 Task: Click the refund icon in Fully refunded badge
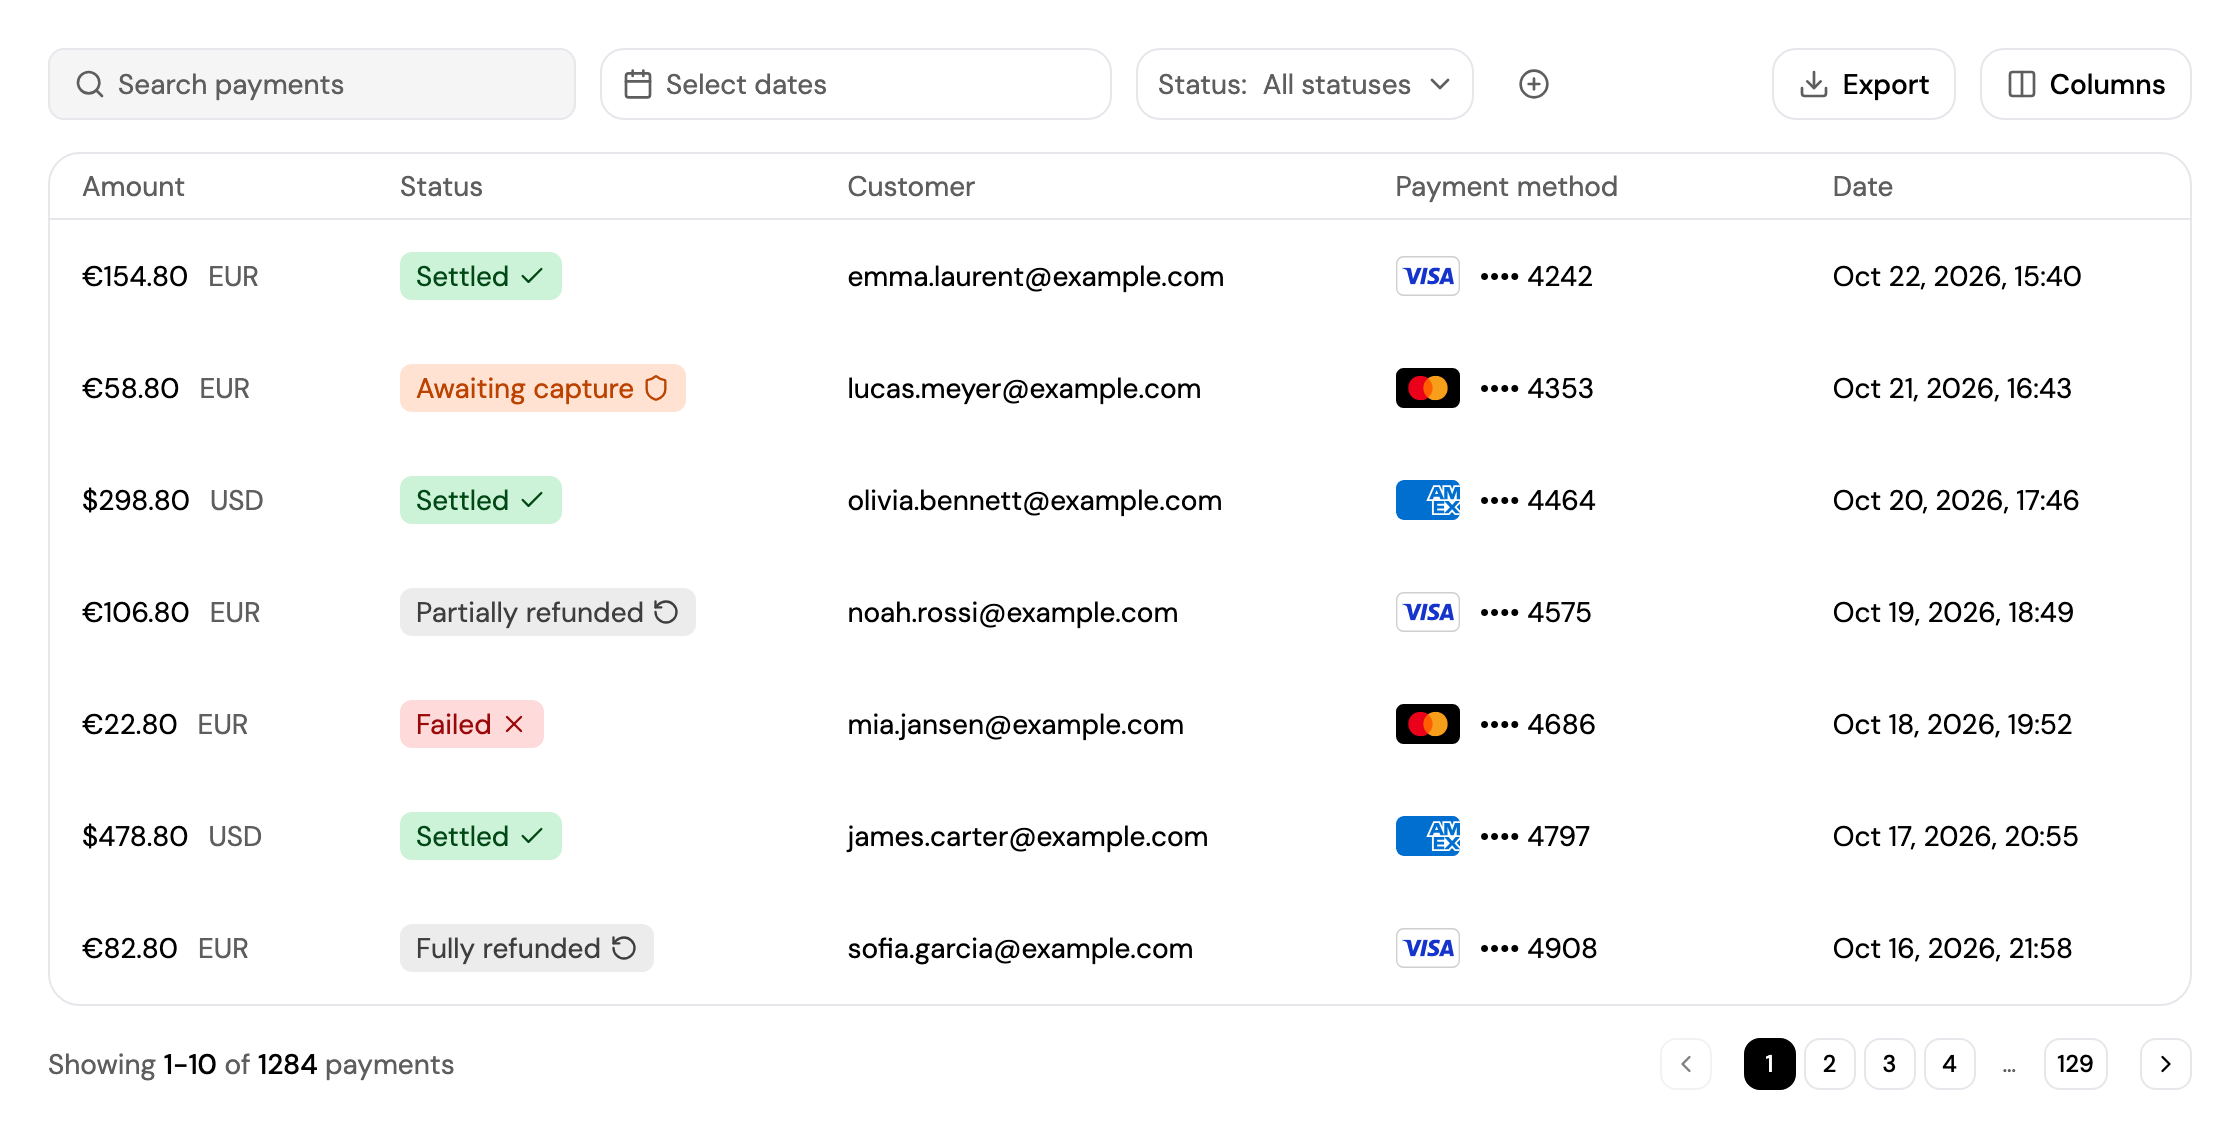pyautogui.click(x=624, y=948)
